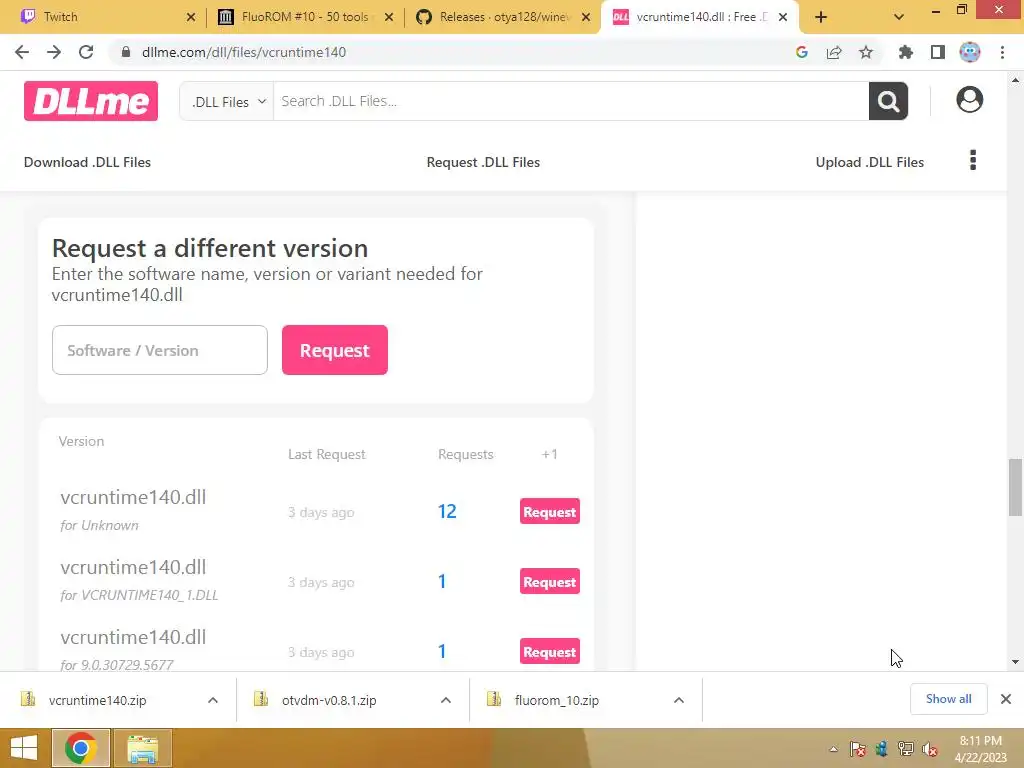
Task: Select the vcruntime140.dll tab
Action: pos(701,17)
